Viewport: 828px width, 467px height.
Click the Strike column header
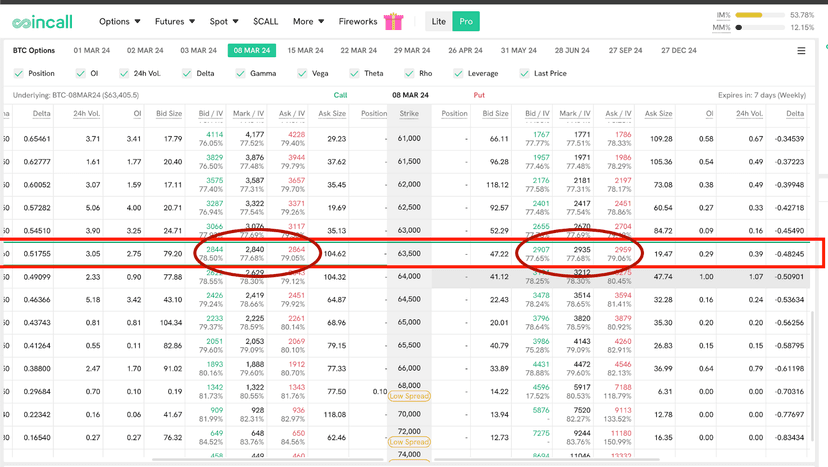(409, 114)
